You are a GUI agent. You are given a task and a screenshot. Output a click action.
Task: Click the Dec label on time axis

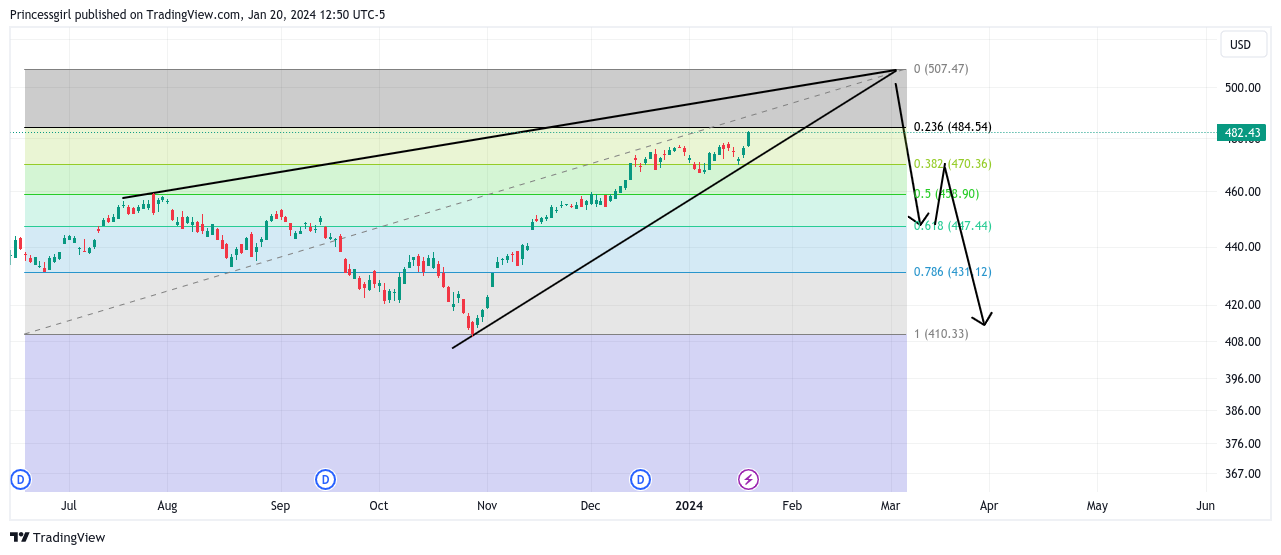tap(590, 506)
